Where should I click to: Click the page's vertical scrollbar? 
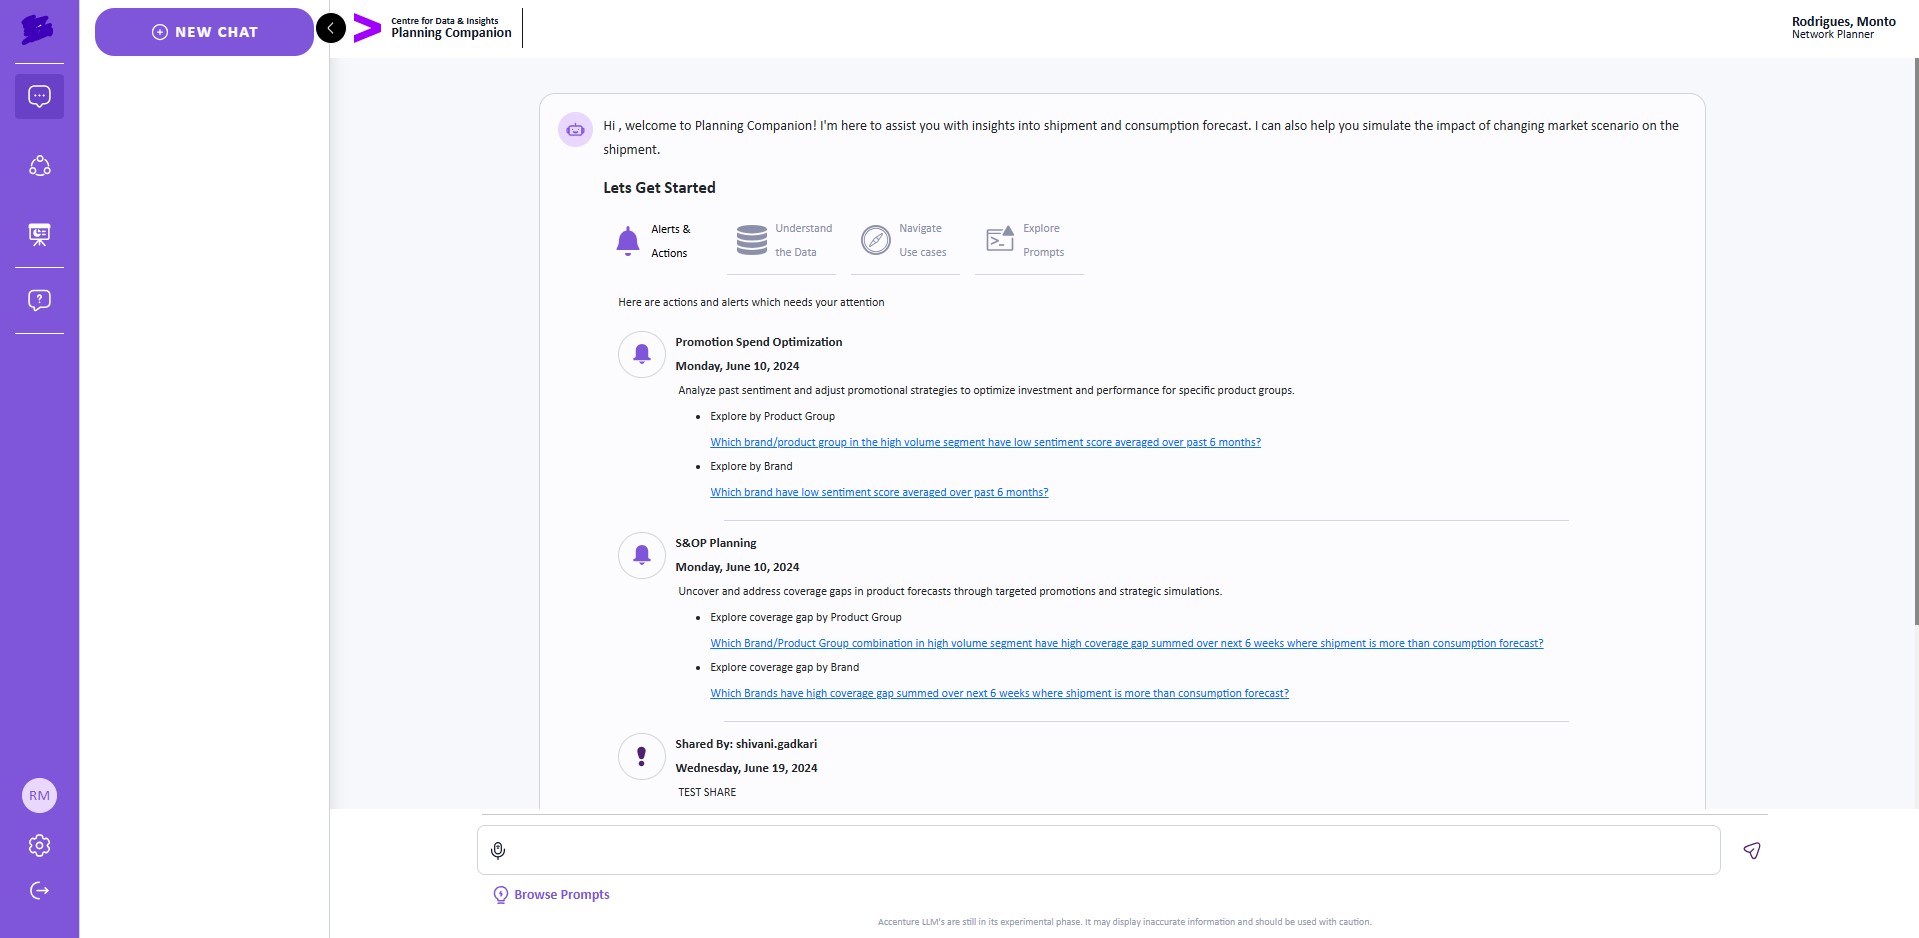[x=1915, y=340]
